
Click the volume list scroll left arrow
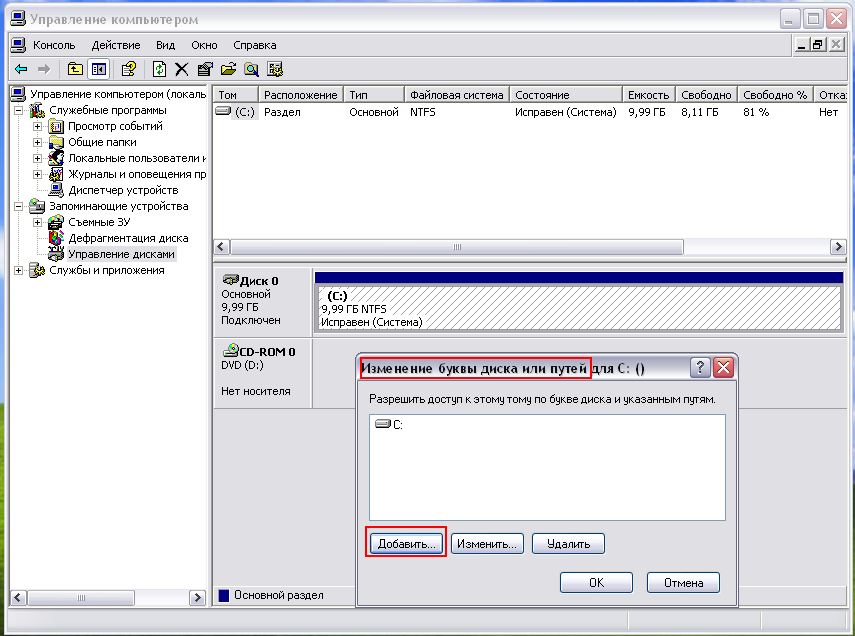point(221,247)
